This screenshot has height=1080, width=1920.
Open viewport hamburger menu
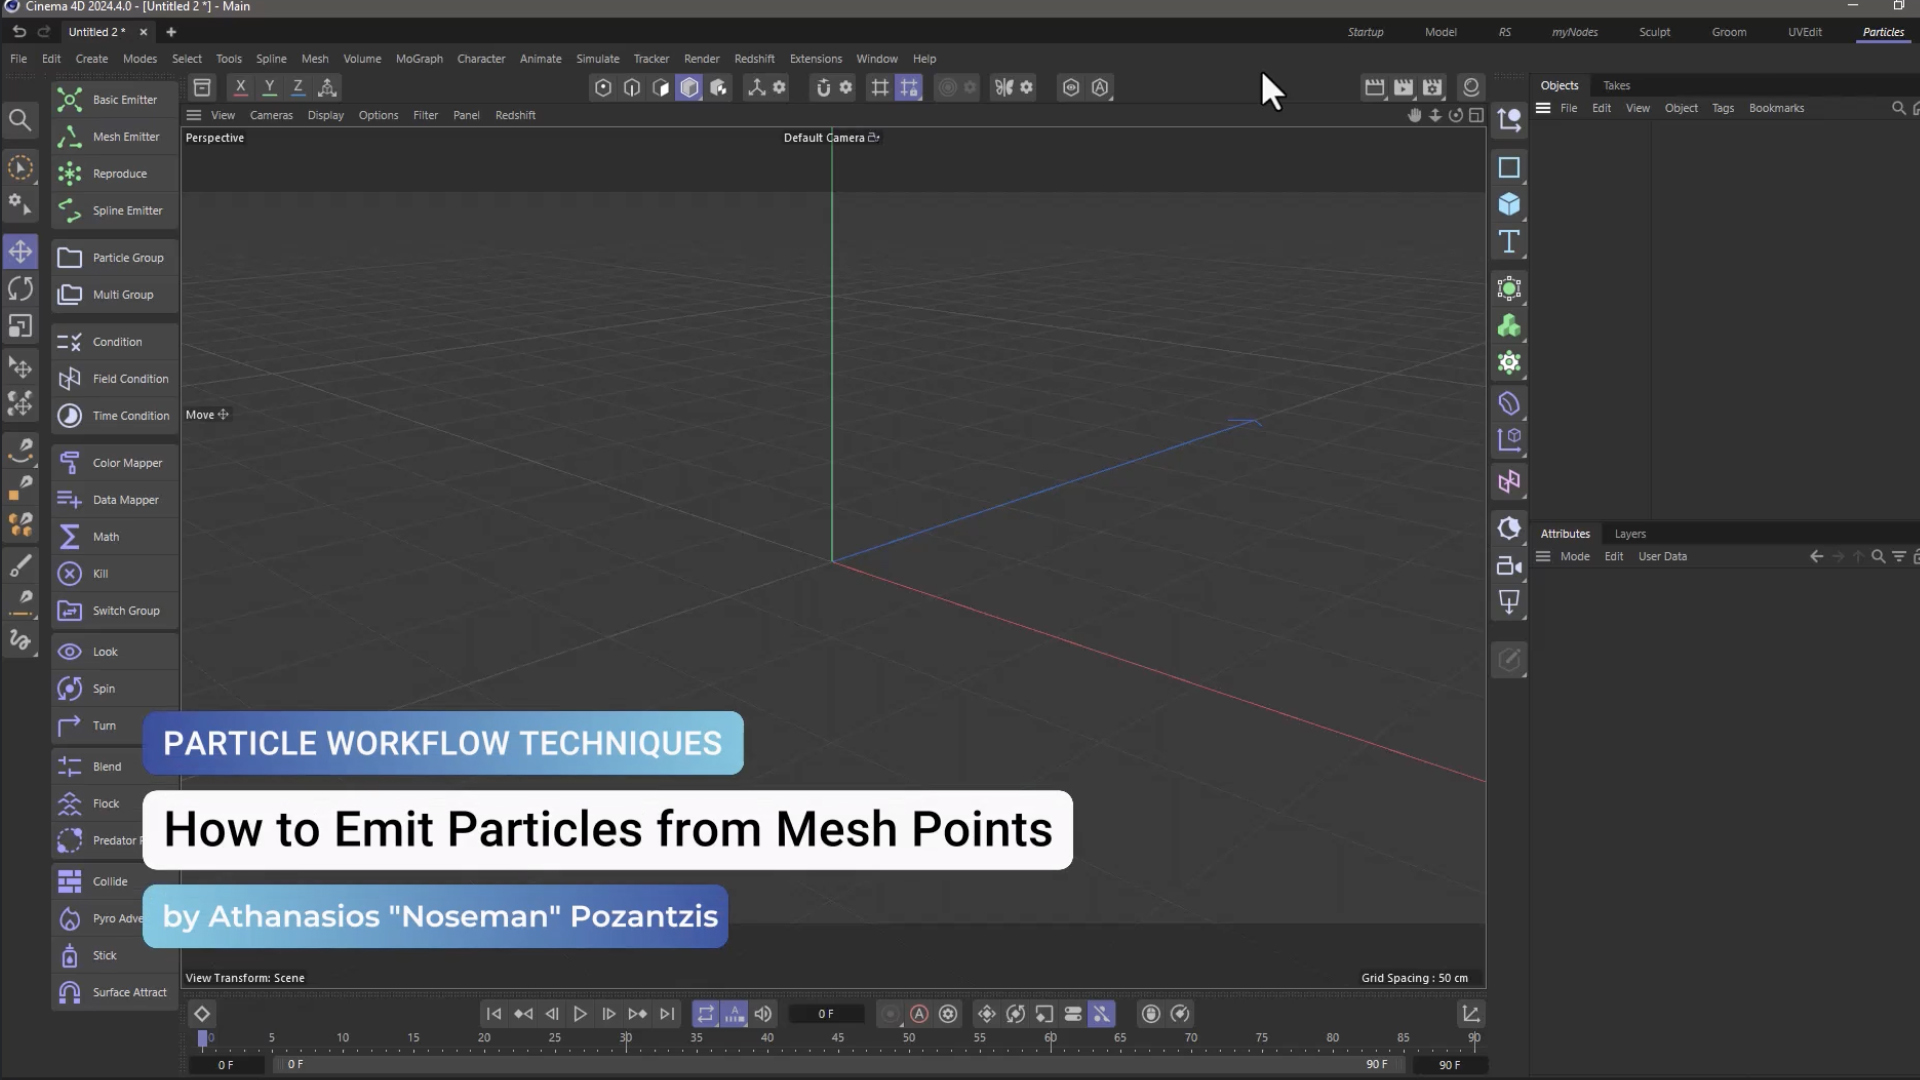coord(194,115)
